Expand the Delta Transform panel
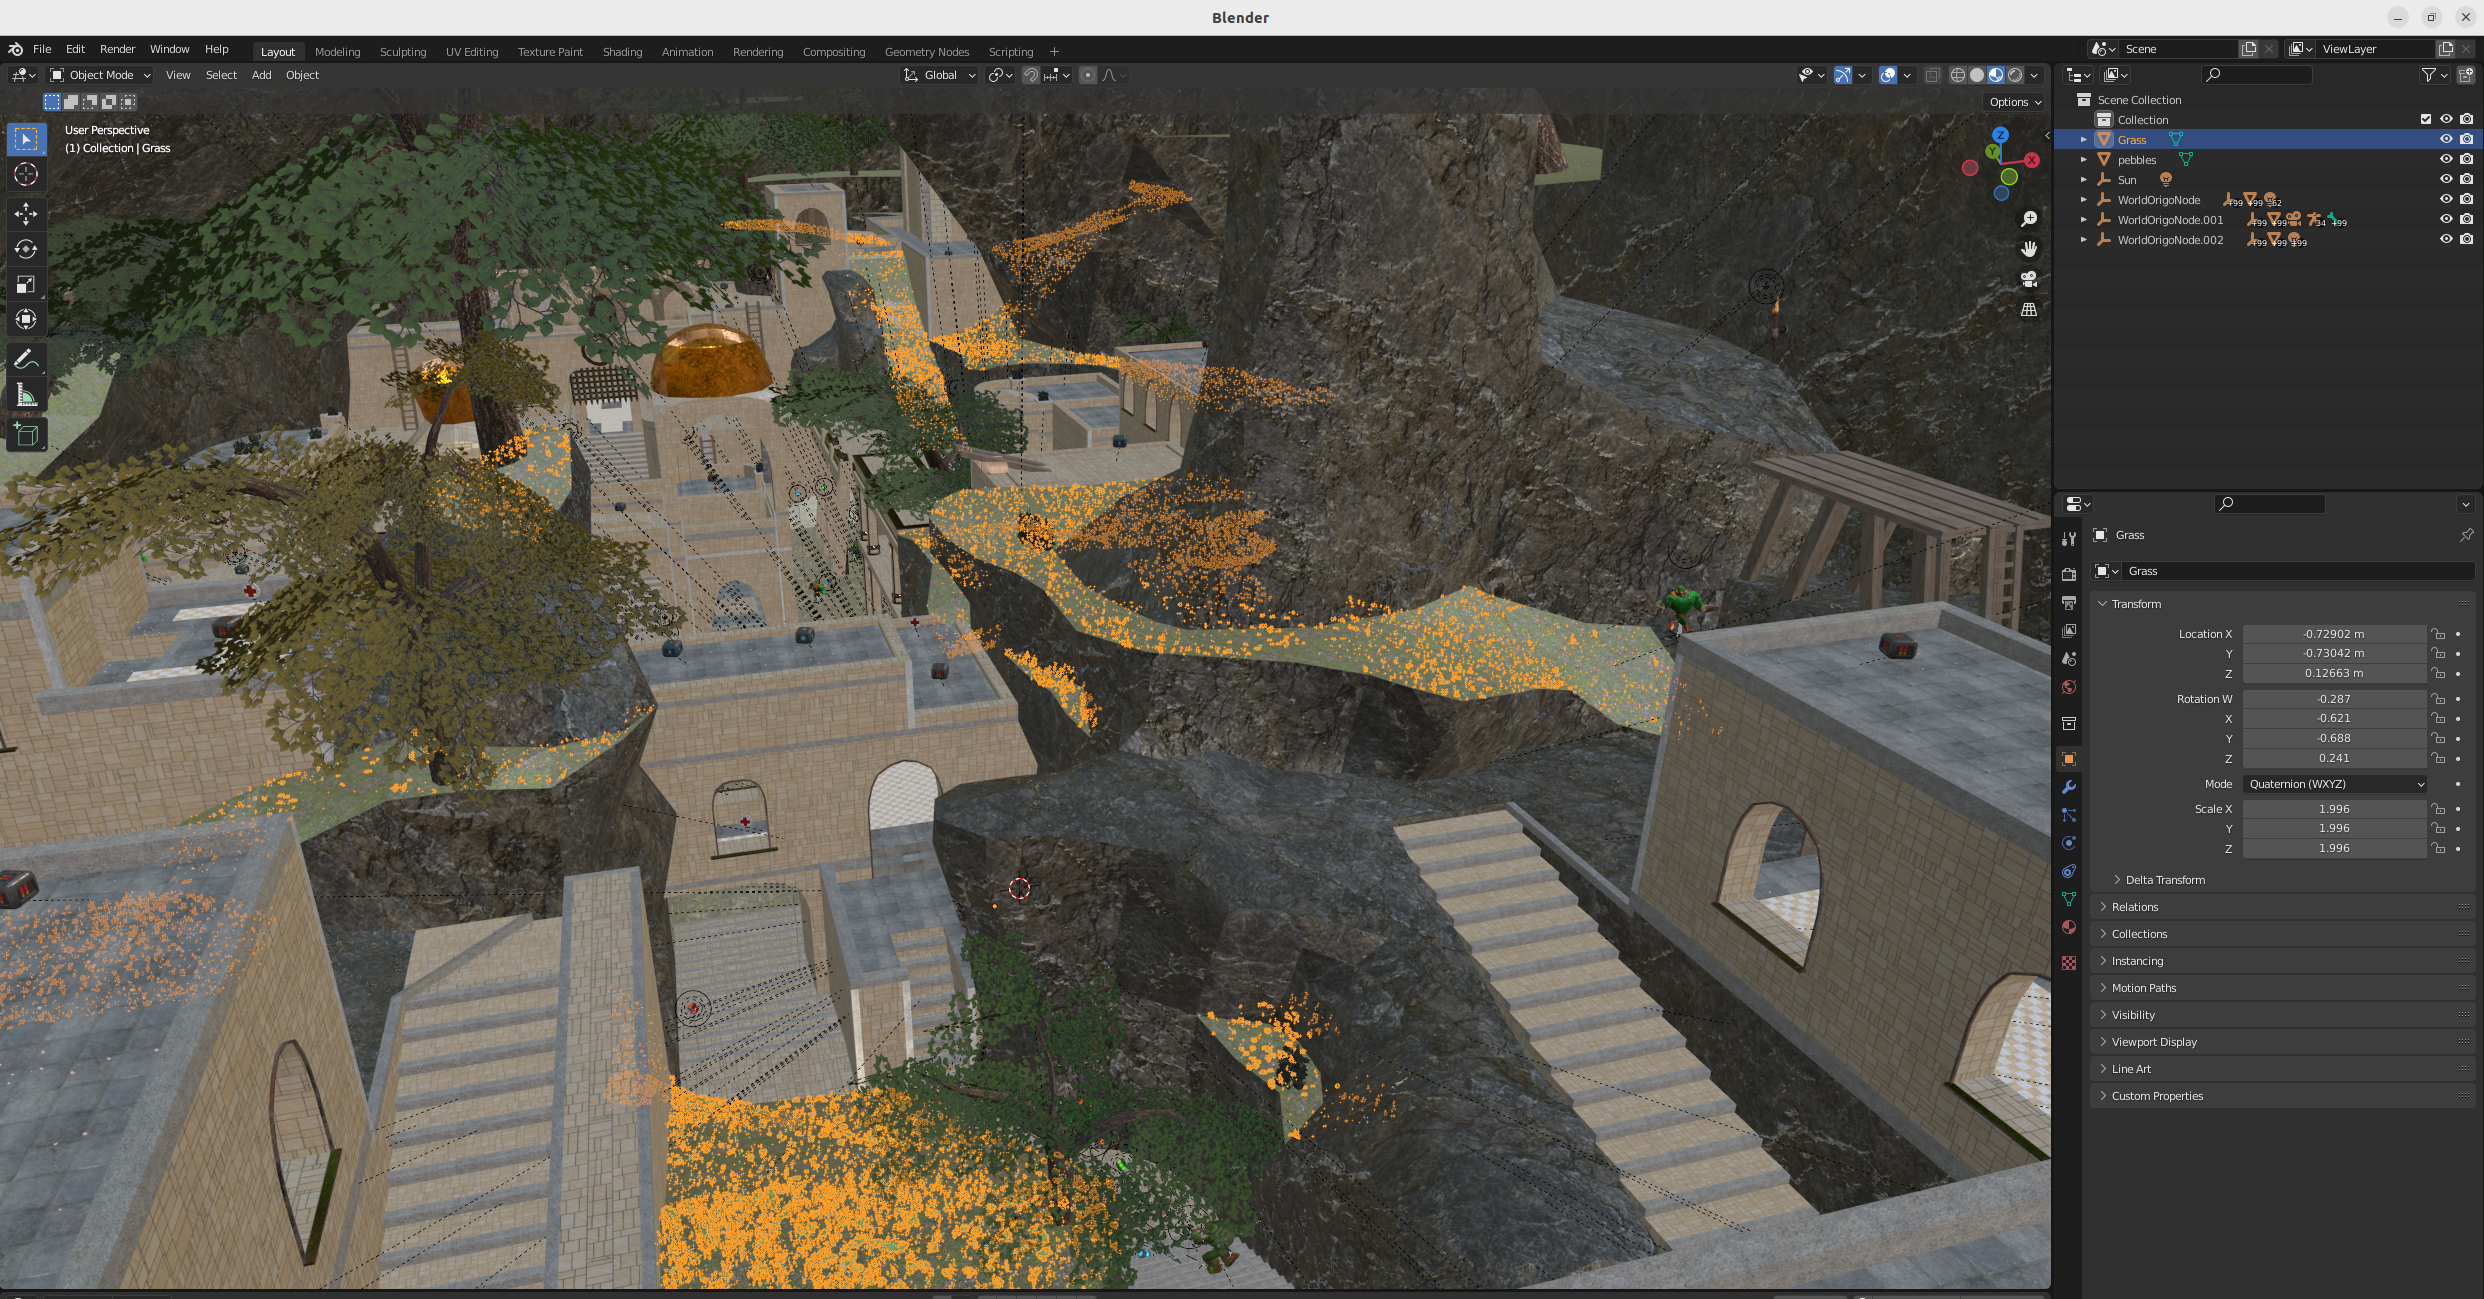The width and height of the screenshot is (2484, 1299). pos(2164,880)
